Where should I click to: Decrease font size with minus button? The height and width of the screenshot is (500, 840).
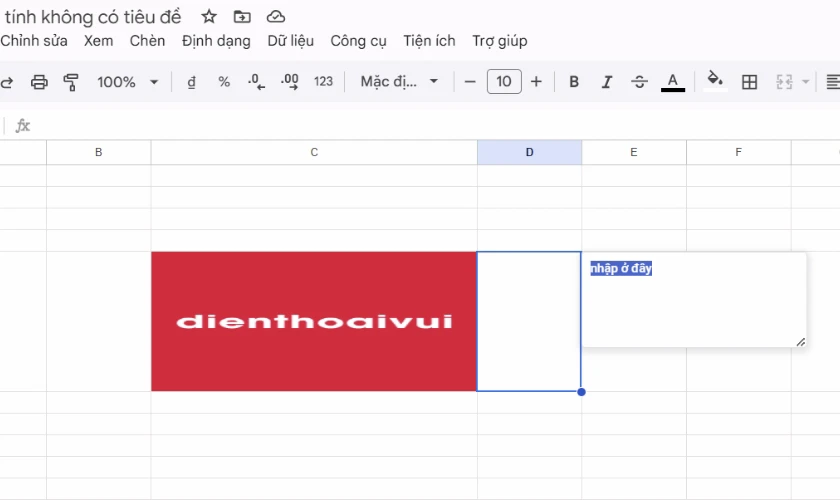pos(470,82)
